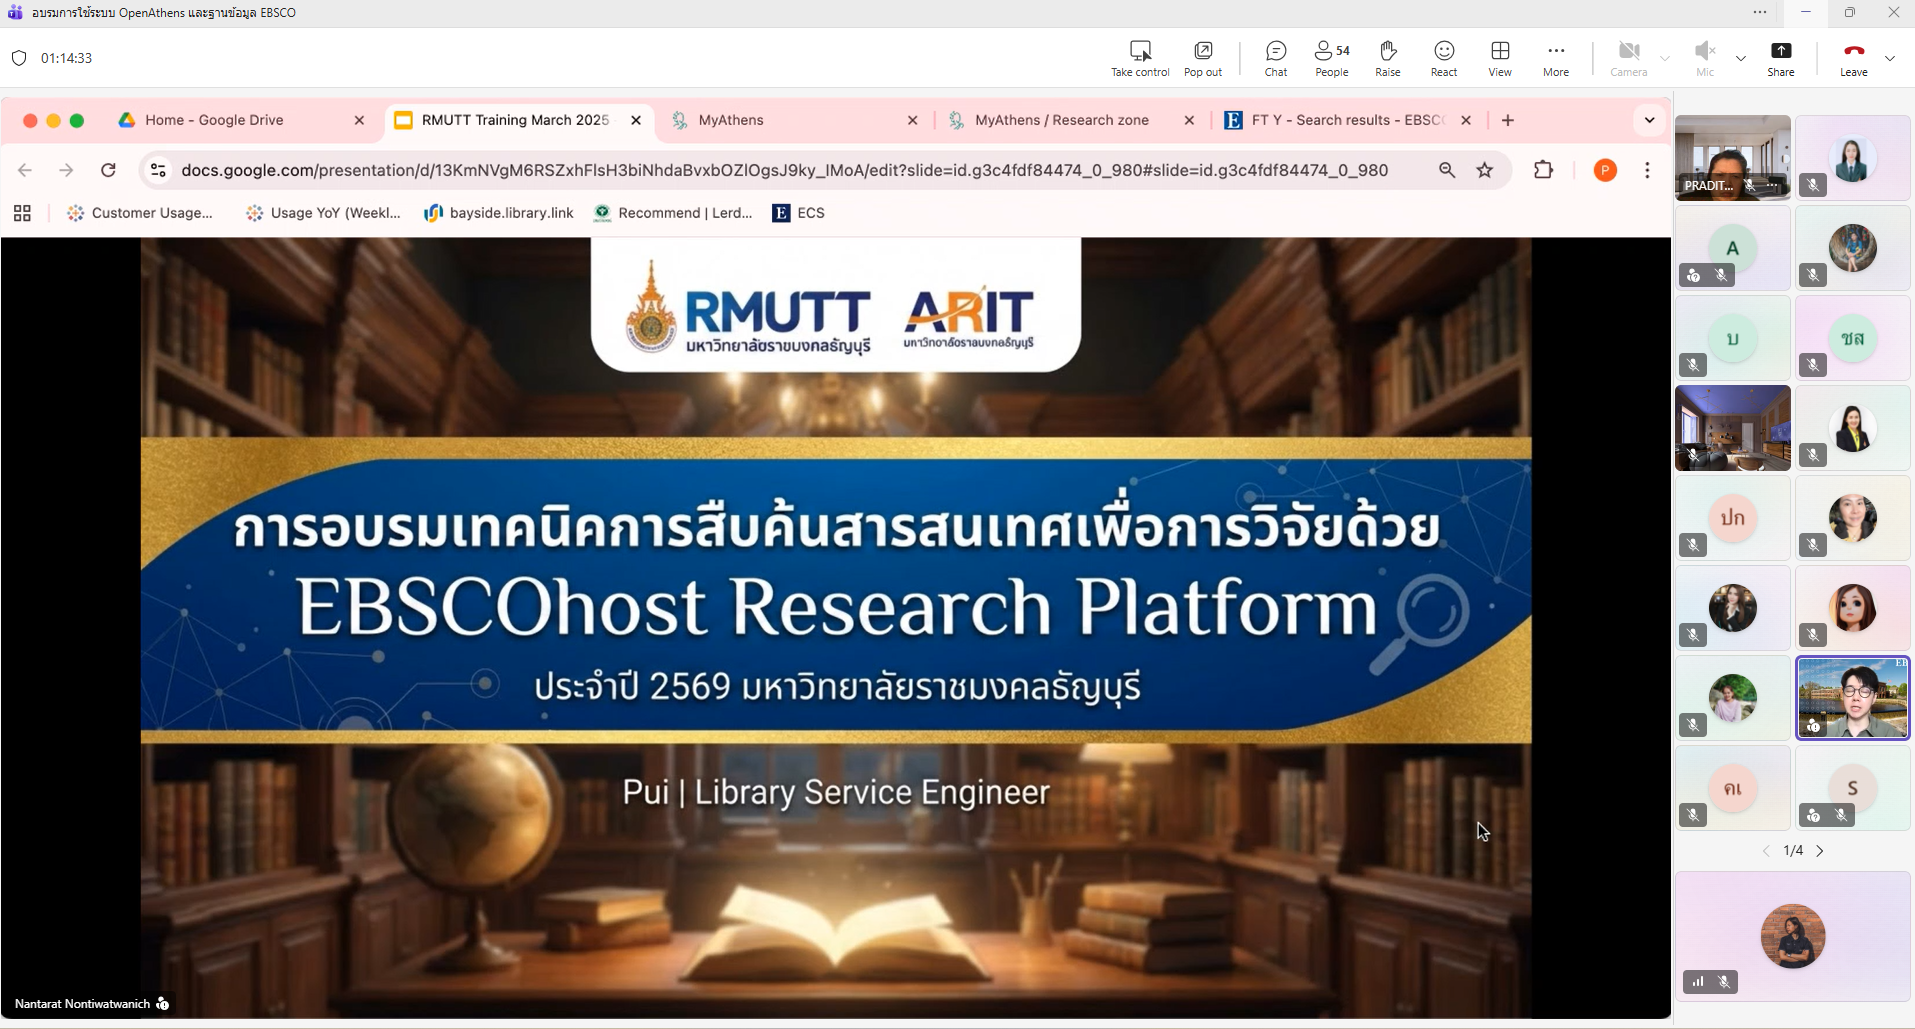
Task: Pop out the shared content window
Action: coord(1202,58)
